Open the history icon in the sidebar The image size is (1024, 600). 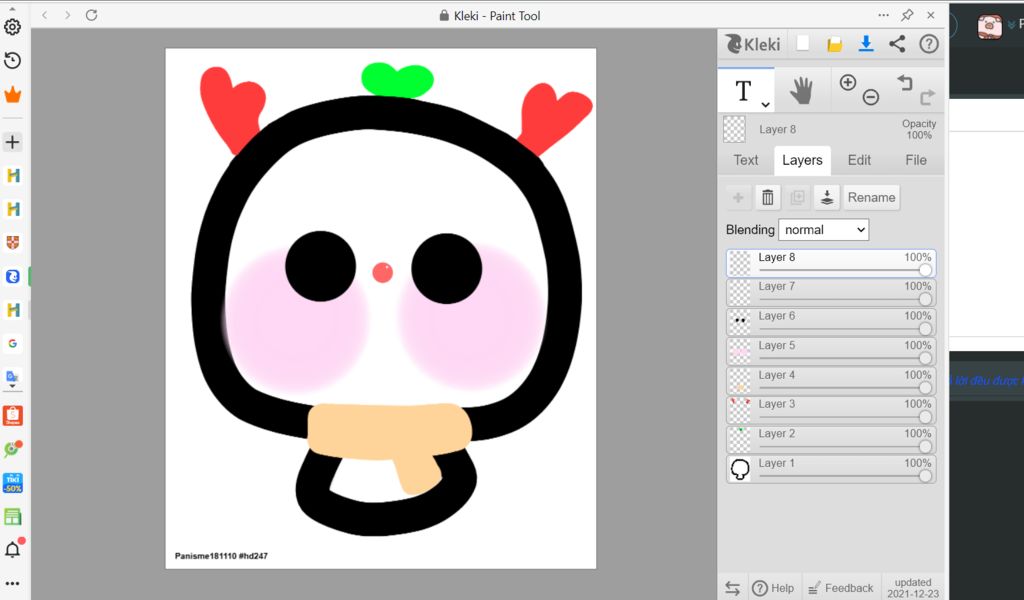point(12,61)
